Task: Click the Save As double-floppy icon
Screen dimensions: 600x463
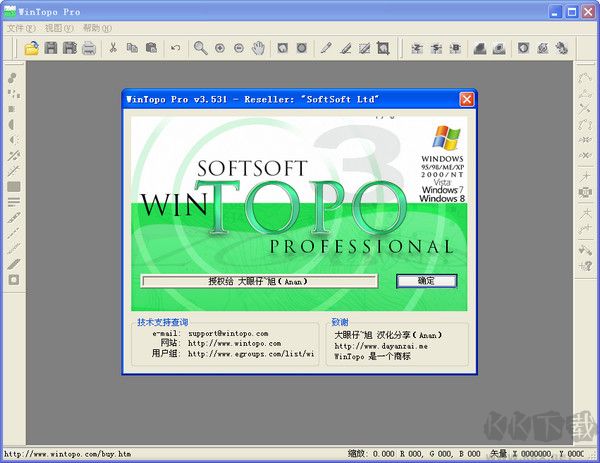Action: coord(70,48)
